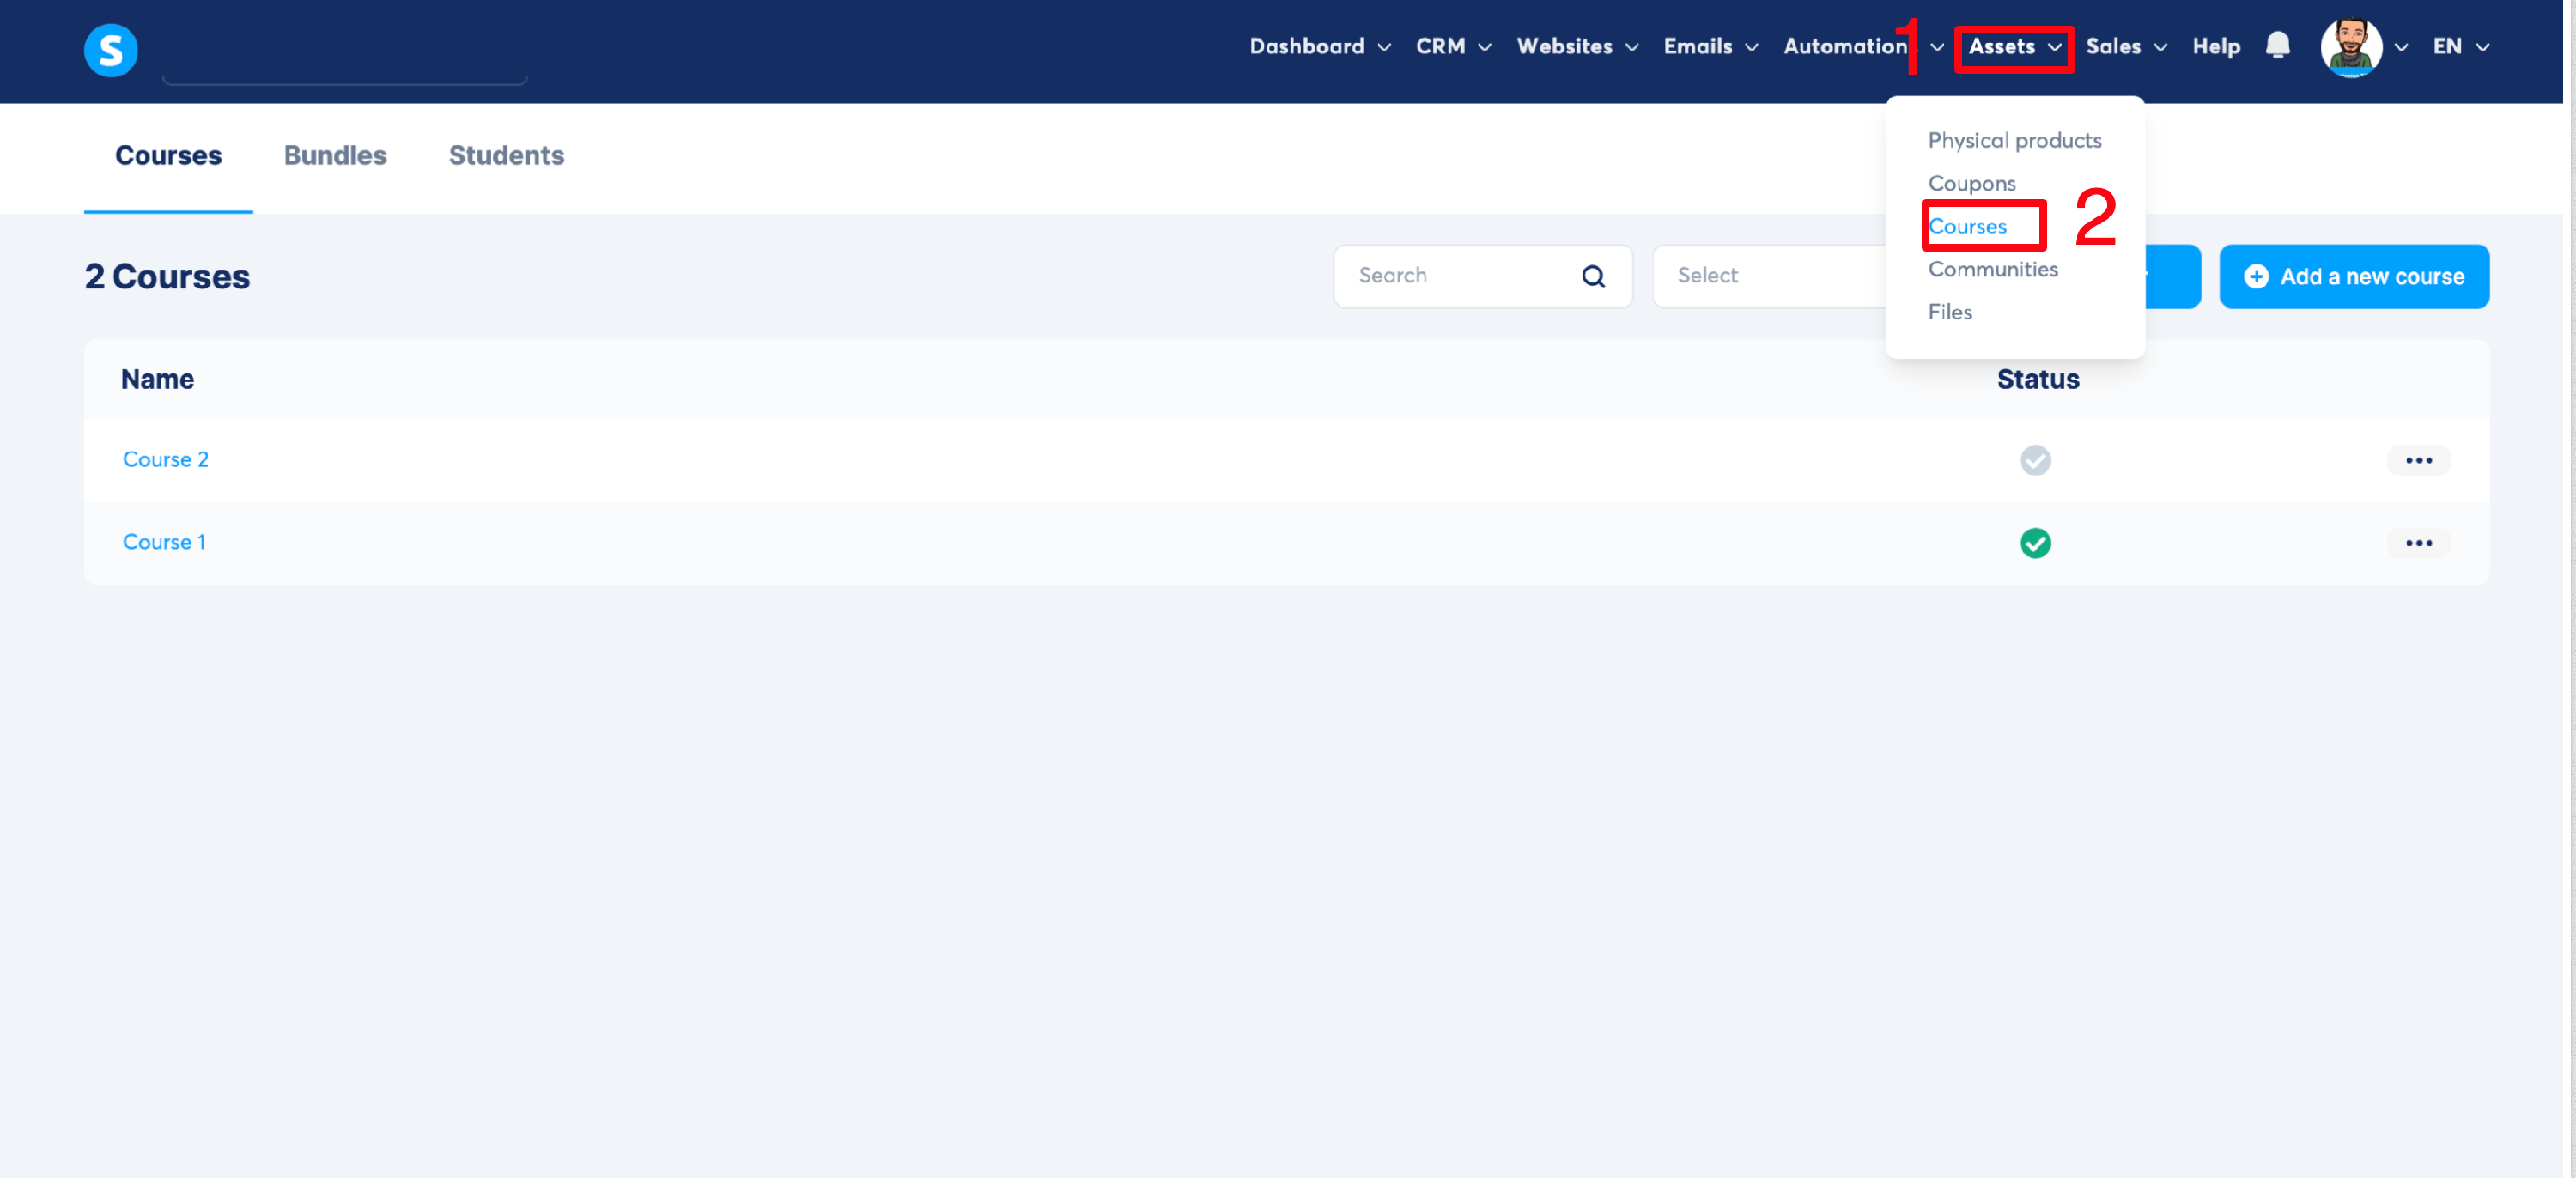
Task: Switch to the Bundles tab
Action: pyautogui.click(x=335, y=155)
